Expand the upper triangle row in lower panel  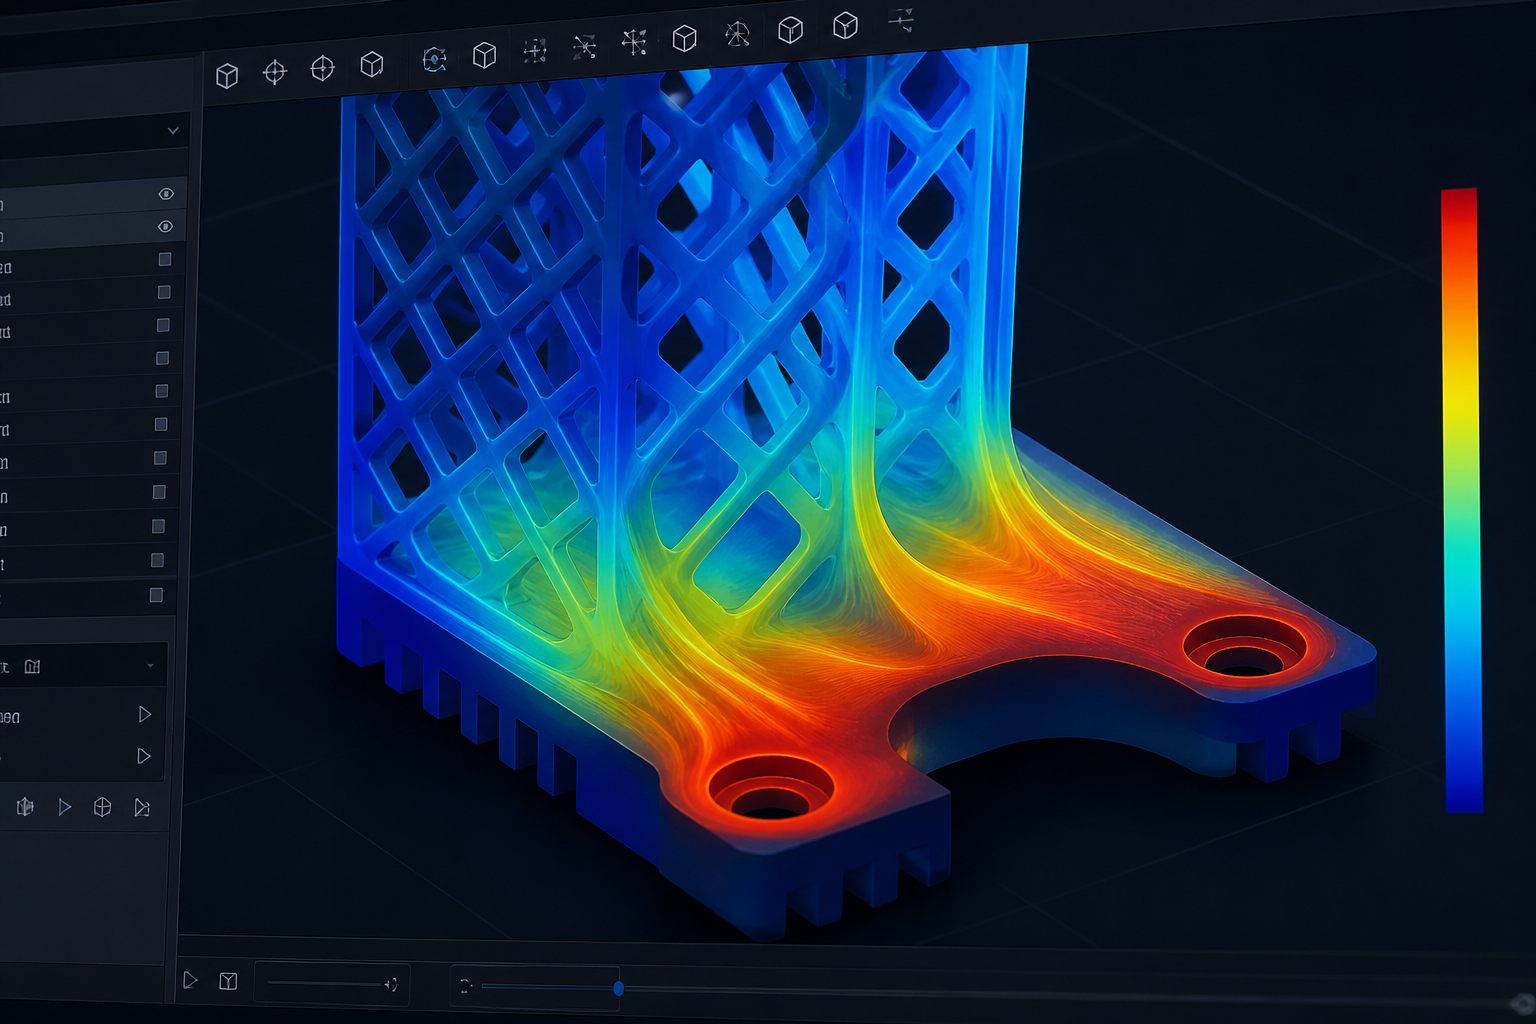[145, 714]
